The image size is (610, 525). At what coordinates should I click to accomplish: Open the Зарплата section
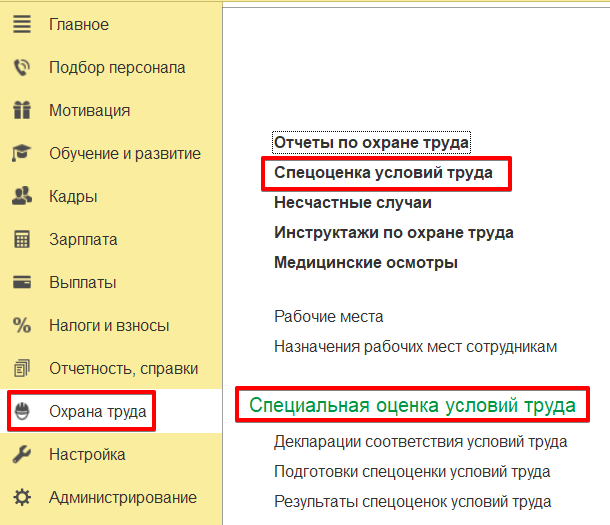coord(83,240)
